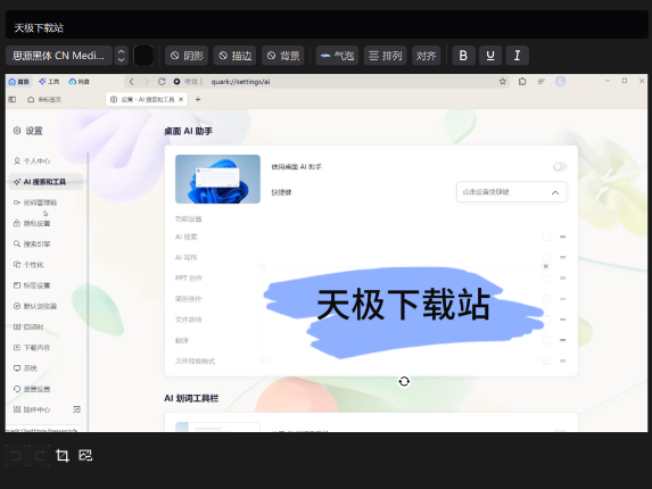Open the 工具 tools tab in Quark
Image resolution: width=652 pixels, height=489 pixels.
[x=49, y=82]
